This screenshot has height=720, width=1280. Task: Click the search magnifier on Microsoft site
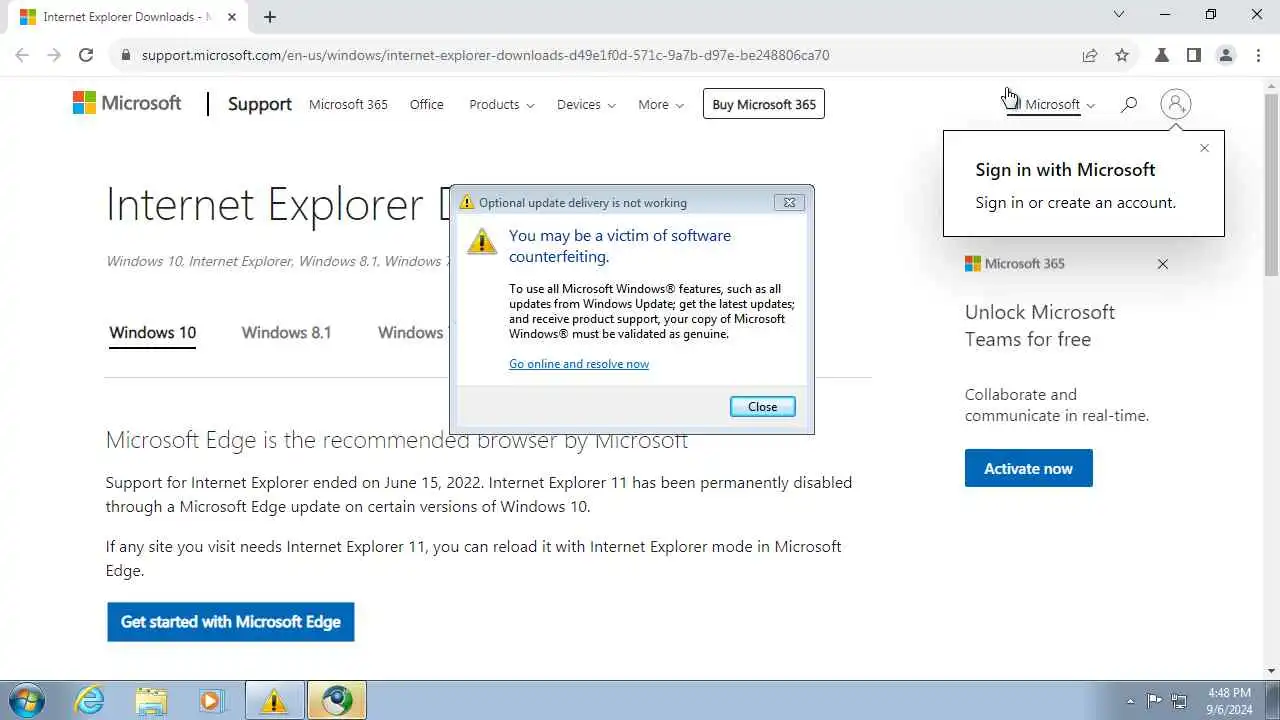pos(1129,104)
